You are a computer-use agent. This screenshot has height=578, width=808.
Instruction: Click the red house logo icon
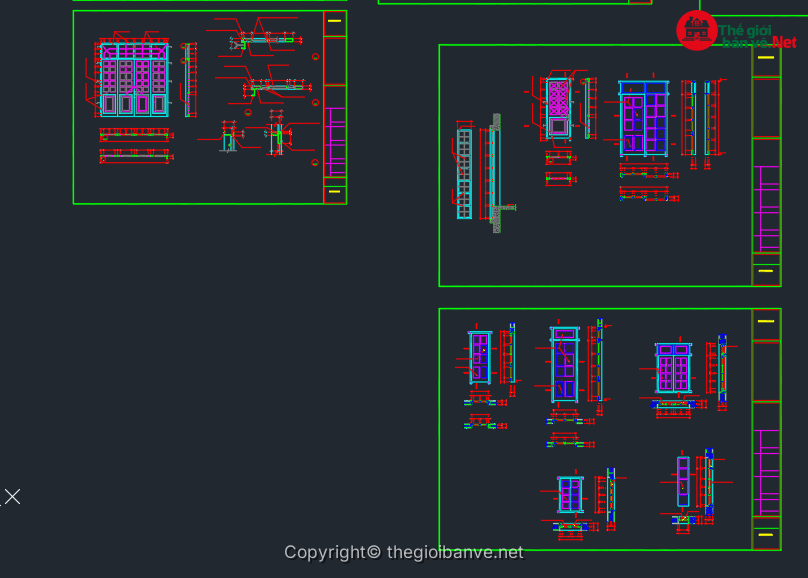click(695, 31)
